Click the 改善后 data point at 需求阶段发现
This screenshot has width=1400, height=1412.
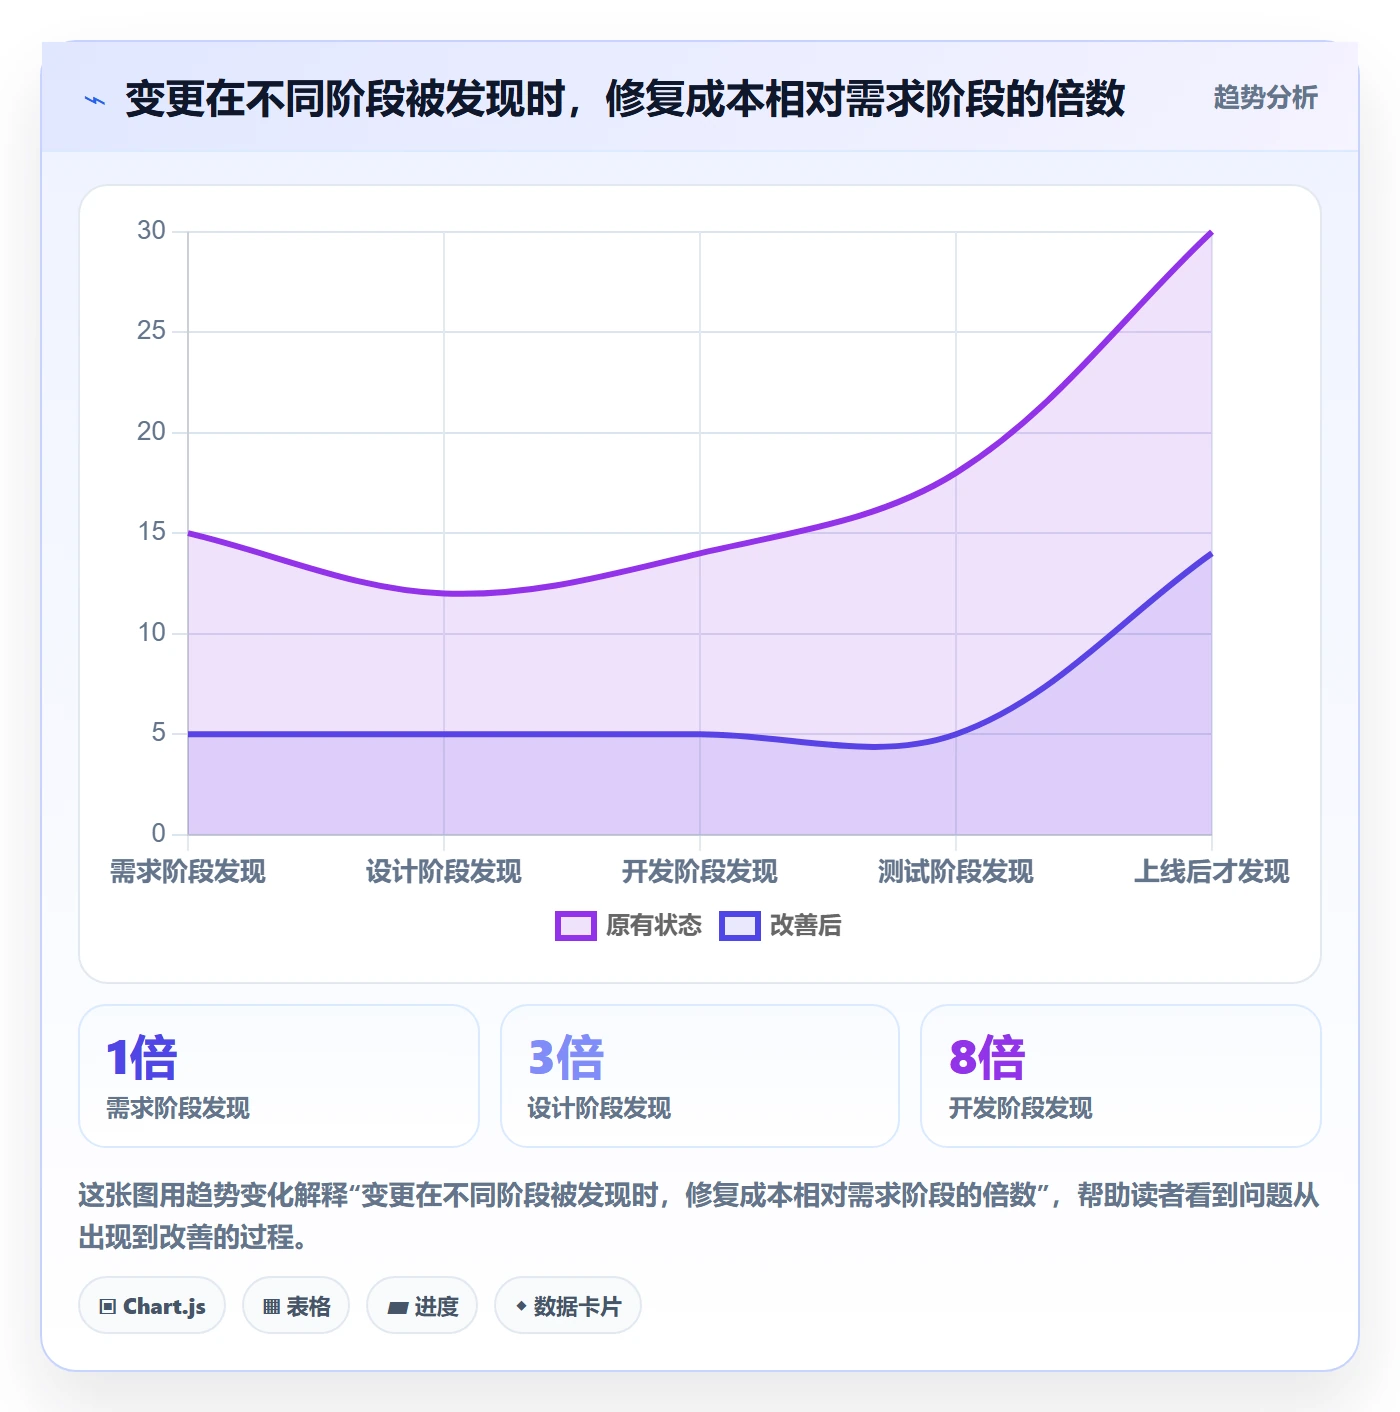188,734
